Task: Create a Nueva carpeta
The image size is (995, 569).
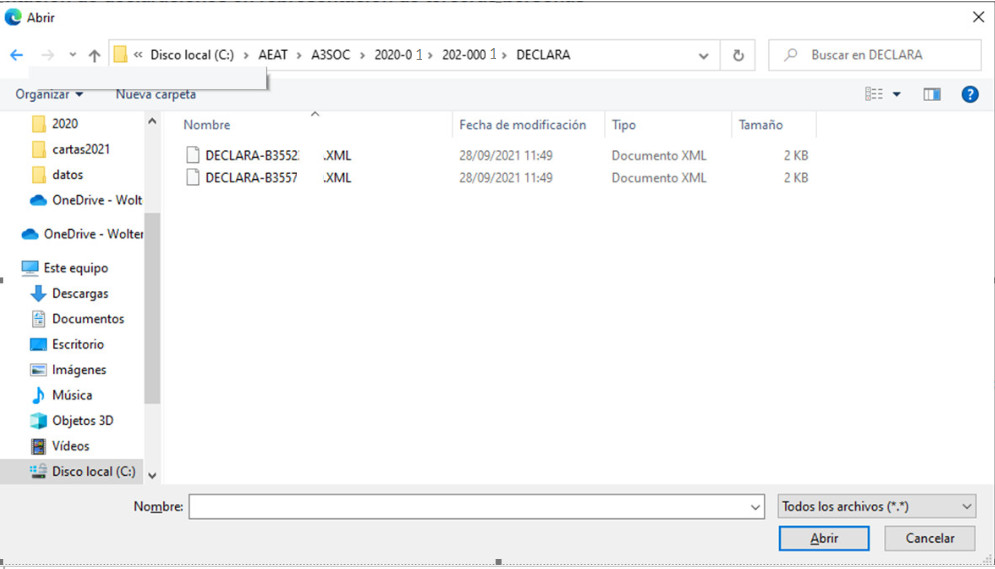Action: pos(155,95)
